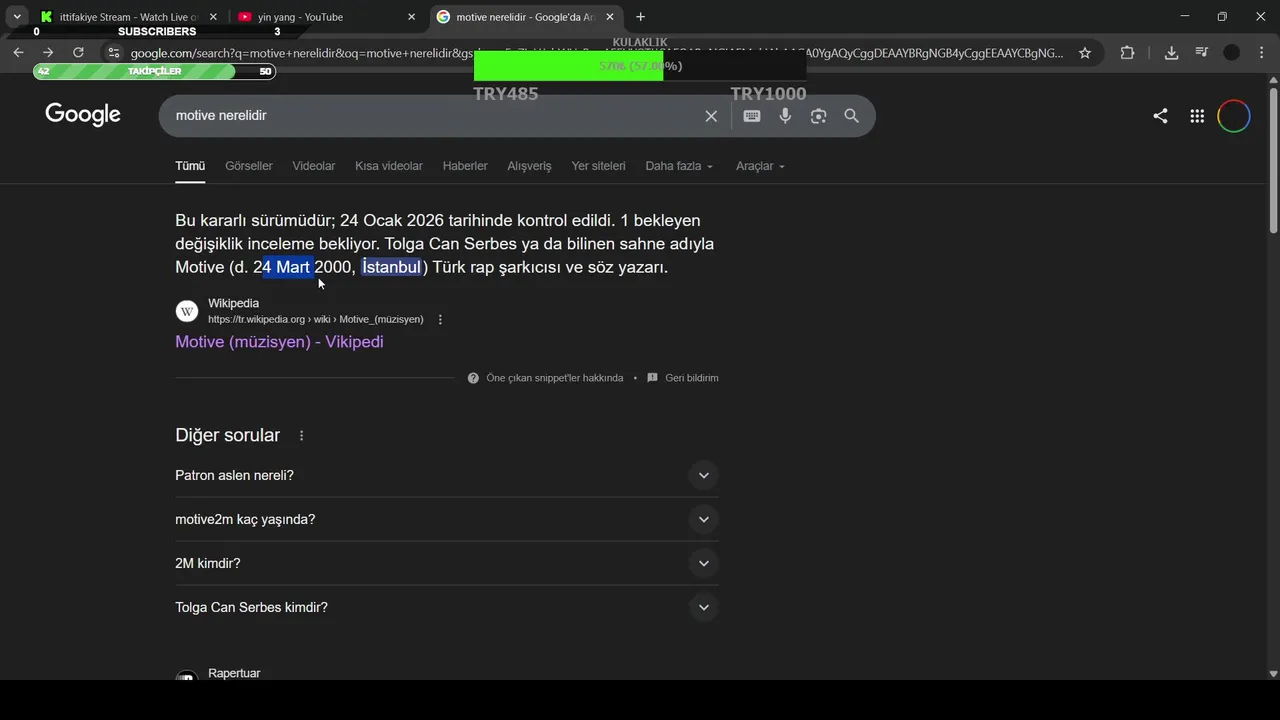Screen dimensions: 1280x720
Task: Click the Chrome address bar URL
Action: [x=597, y=53]
